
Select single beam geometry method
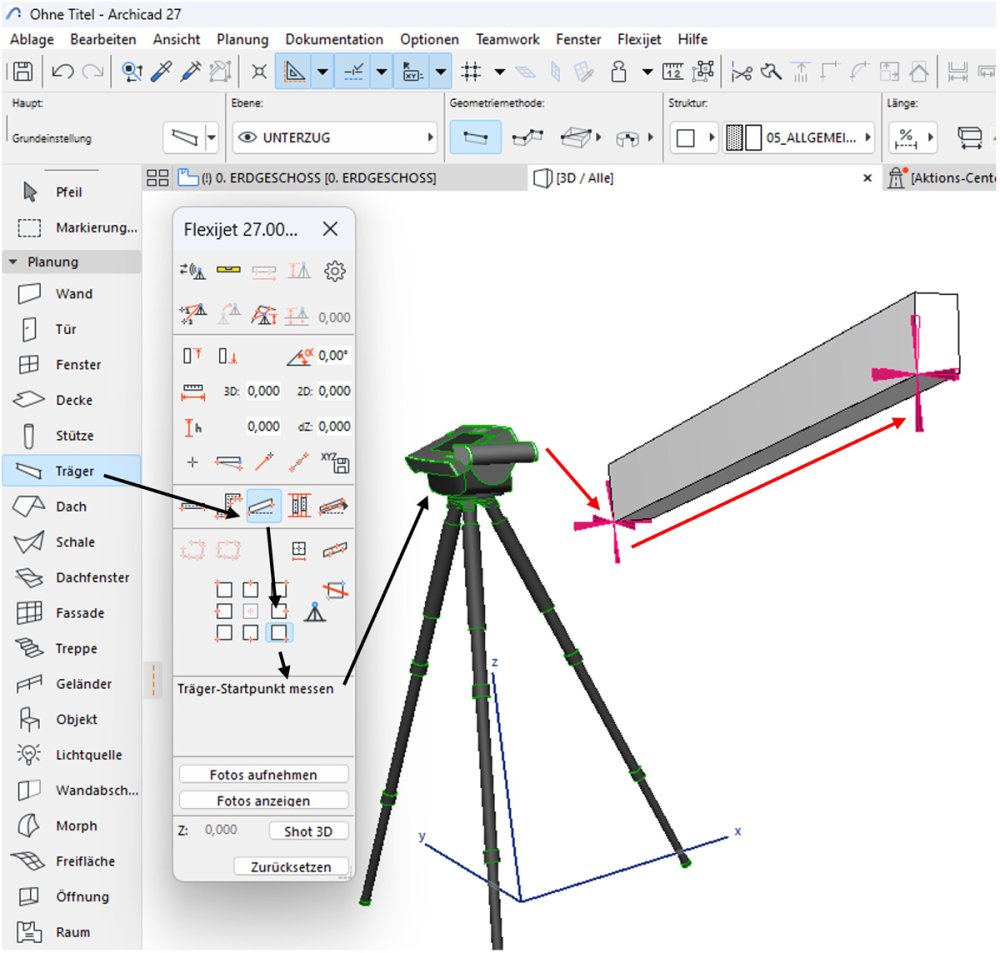(x=475, y=138)
